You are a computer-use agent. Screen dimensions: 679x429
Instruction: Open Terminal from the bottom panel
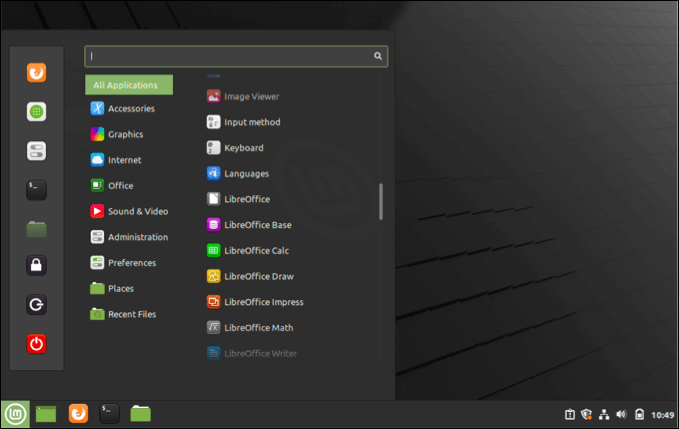coord(109,413)
